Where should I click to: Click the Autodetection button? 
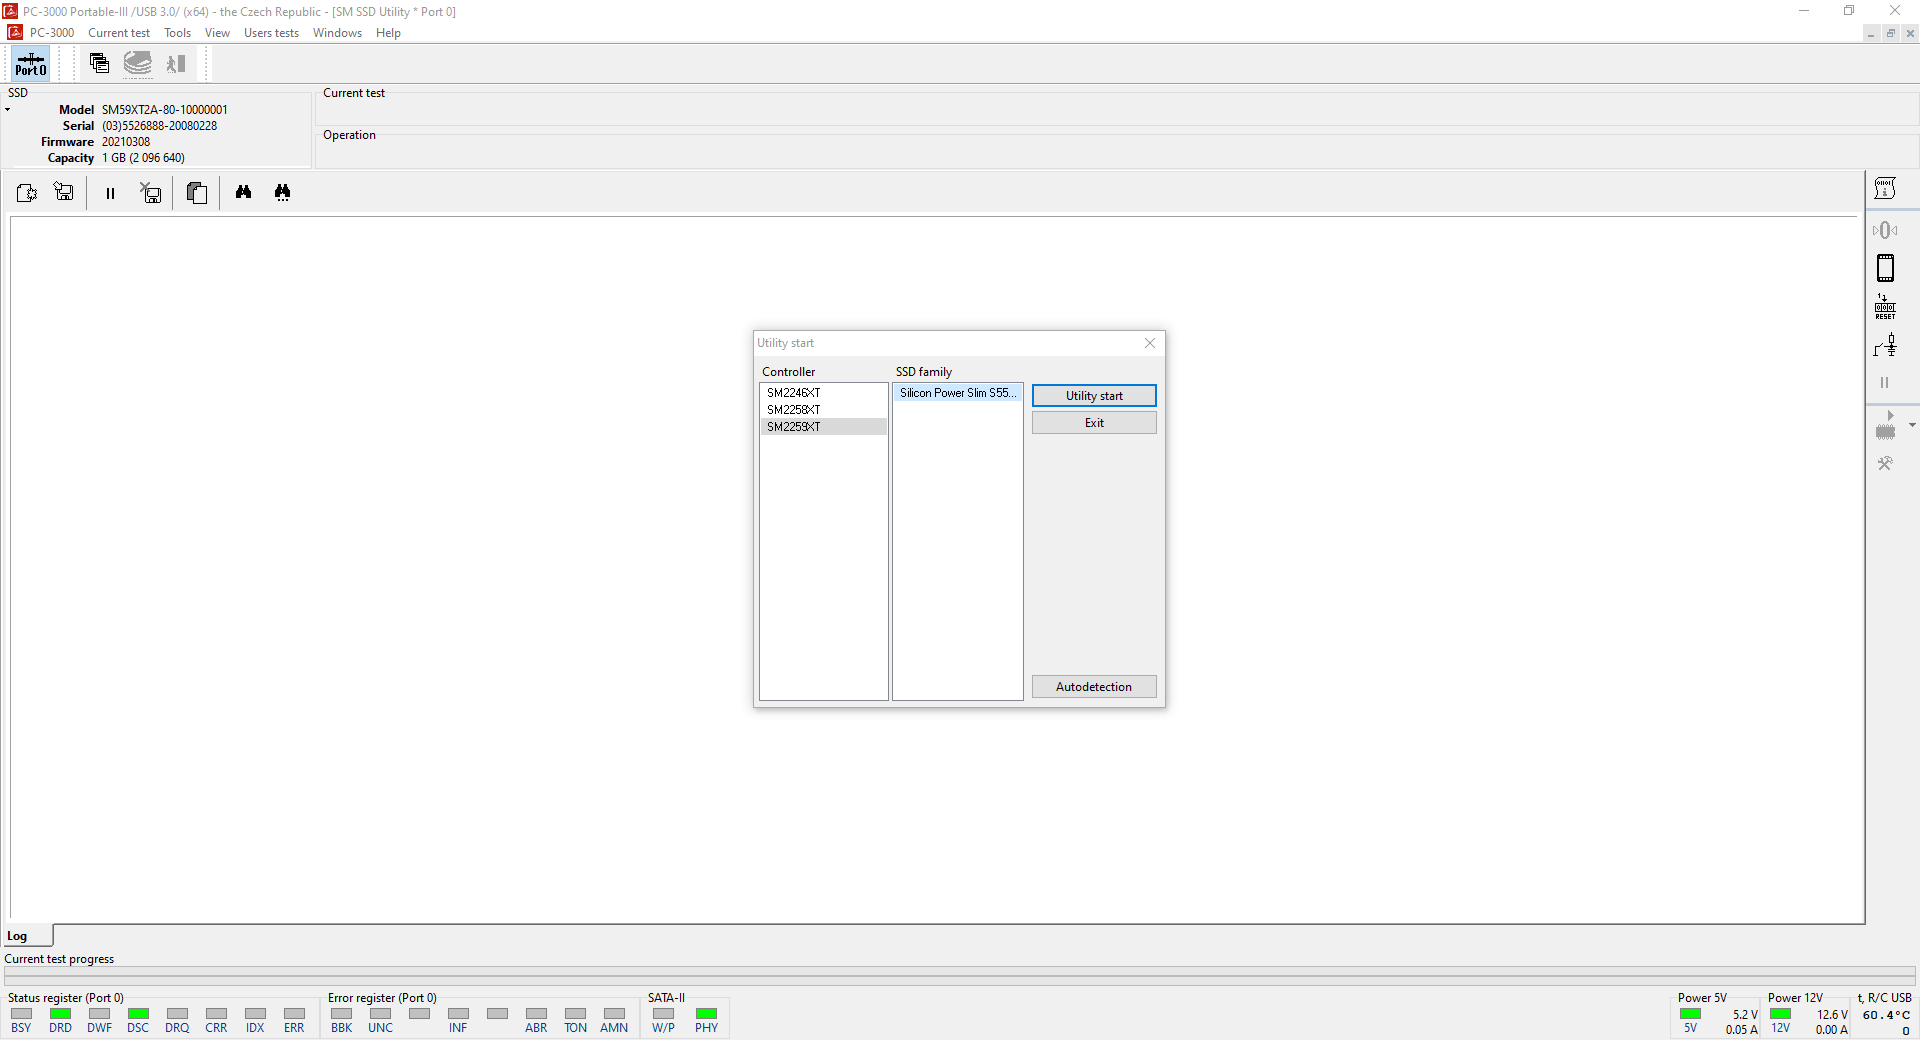click(x=1094, y=687)
